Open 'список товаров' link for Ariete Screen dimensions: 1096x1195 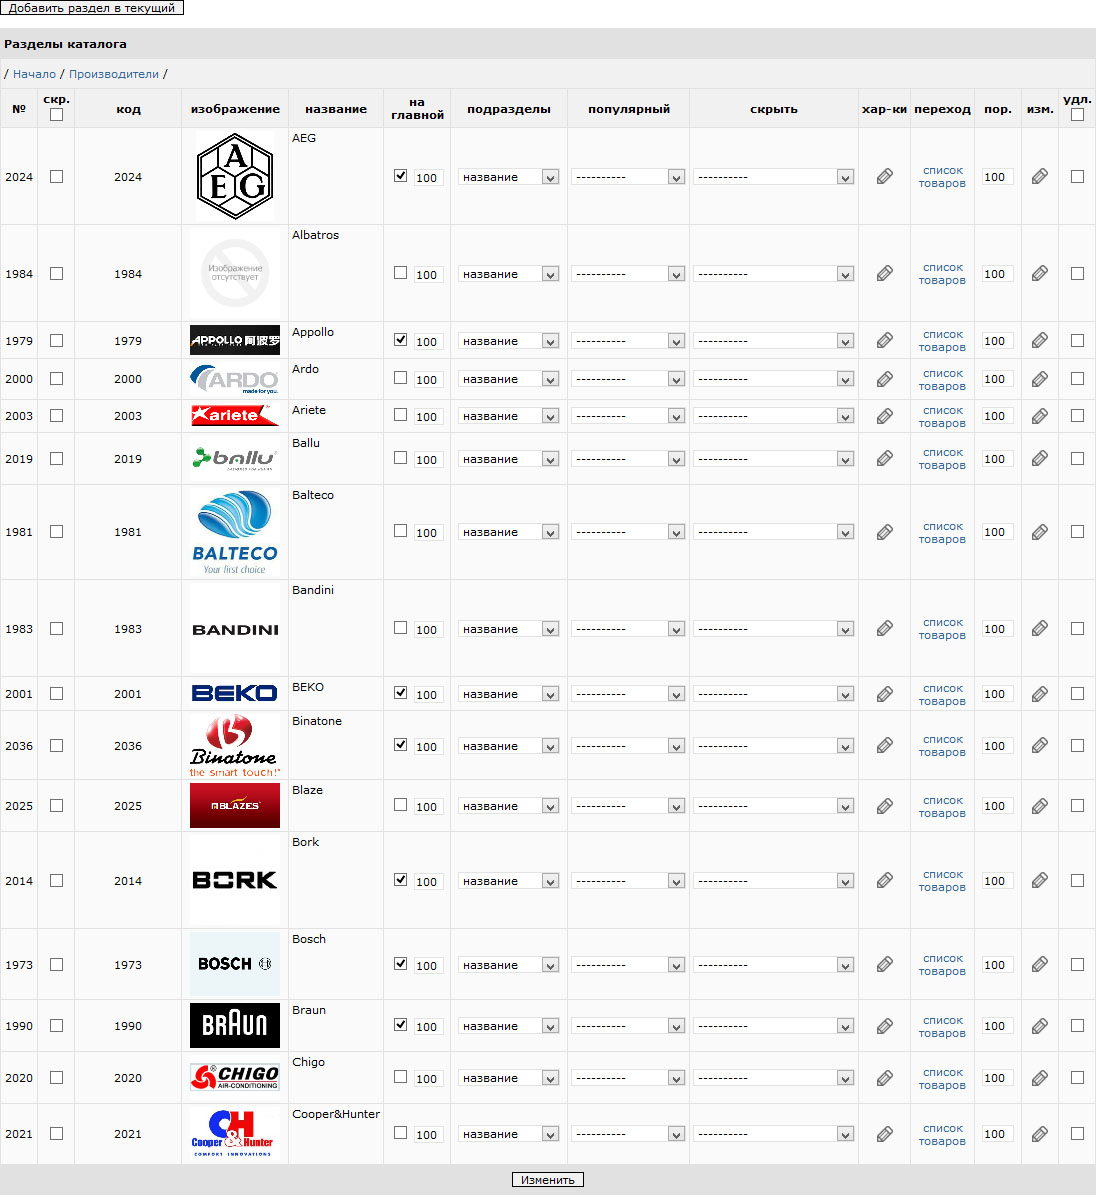point(942,417)
